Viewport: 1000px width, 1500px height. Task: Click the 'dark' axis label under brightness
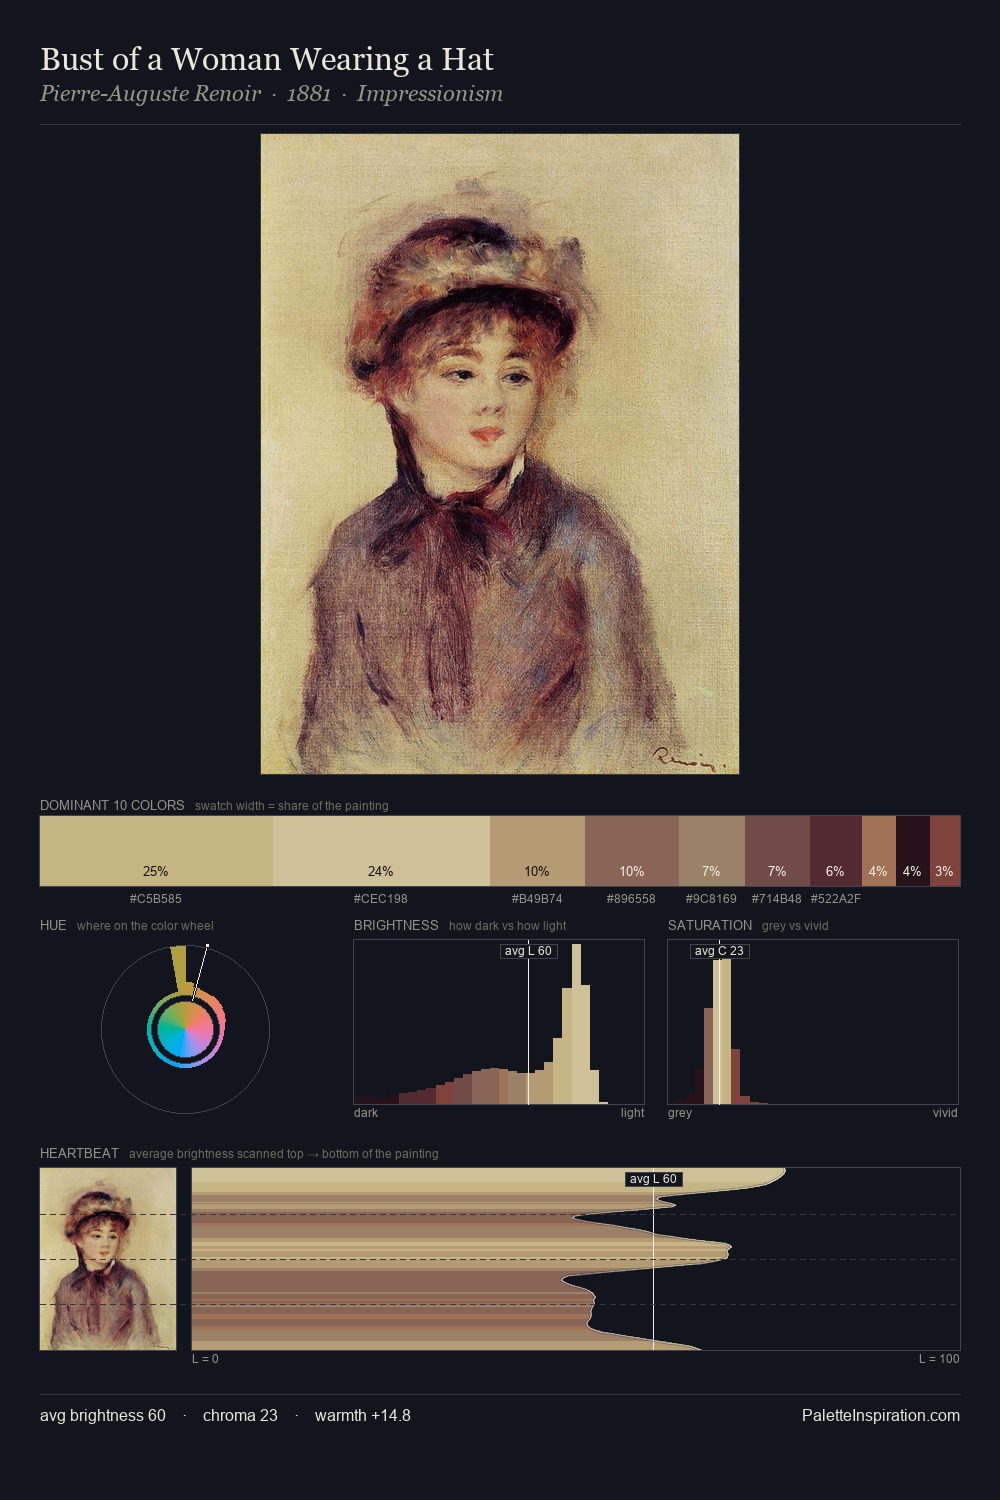point(366,1113)
